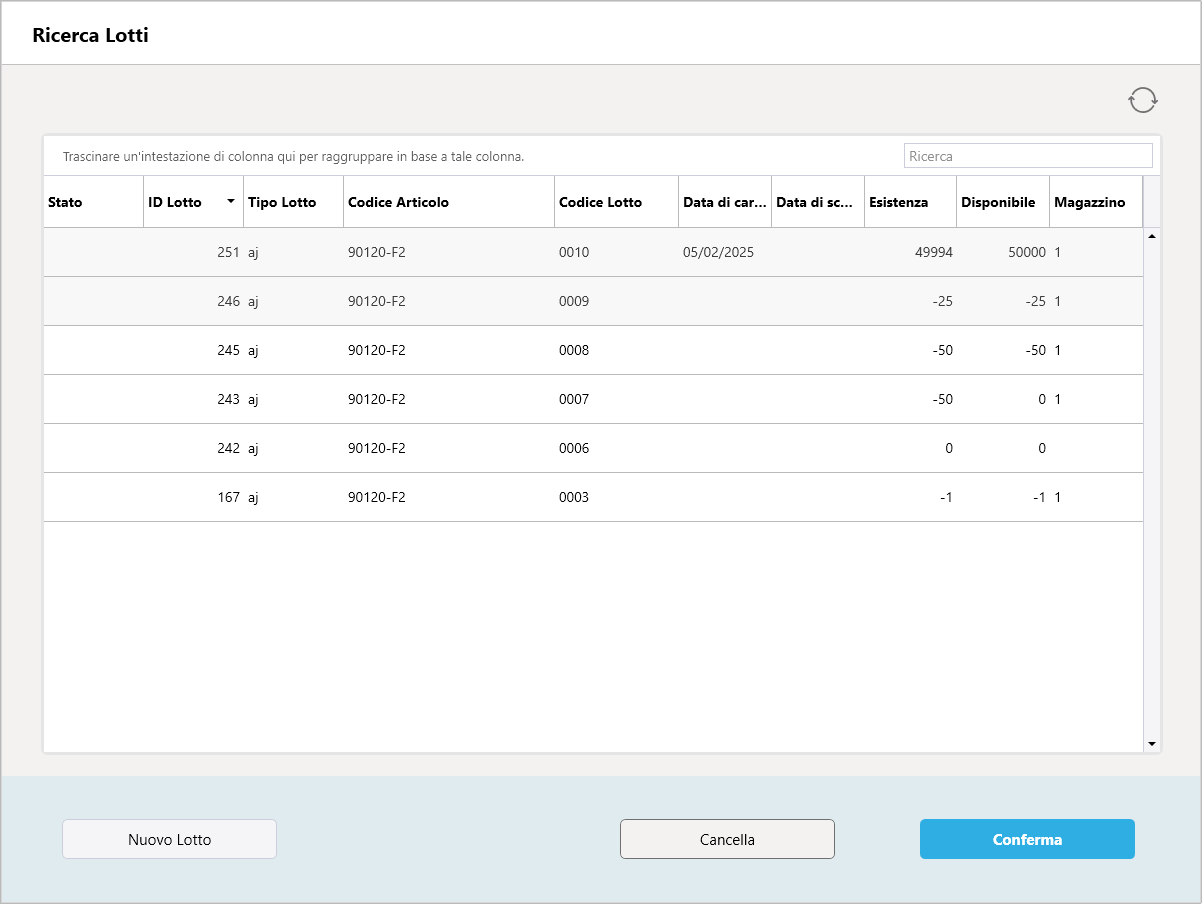
Task: Click the "aj" type in the lot 245 row
Action: coord(253,350)
